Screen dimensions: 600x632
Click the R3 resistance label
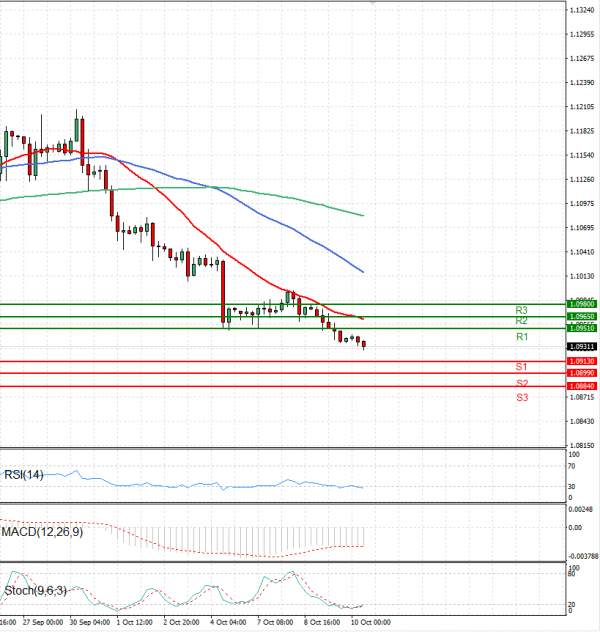pos(521,310)
